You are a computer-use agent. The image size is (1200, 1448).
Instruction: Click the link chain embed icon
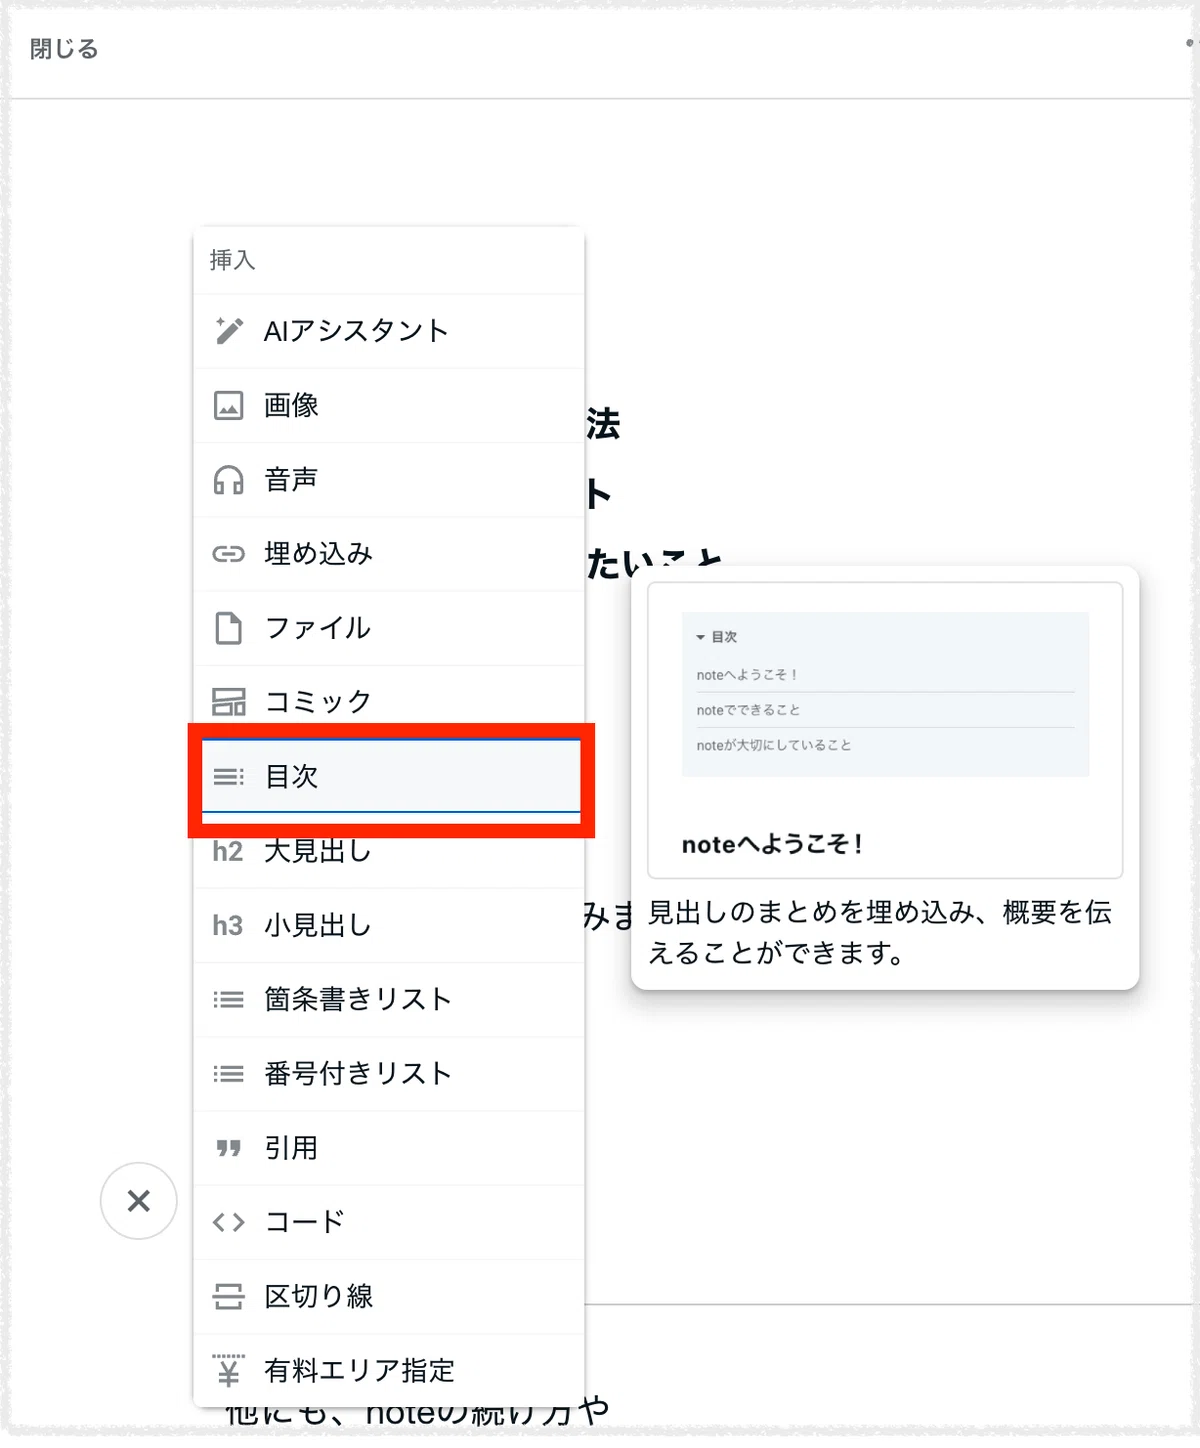tap(229, 554)
